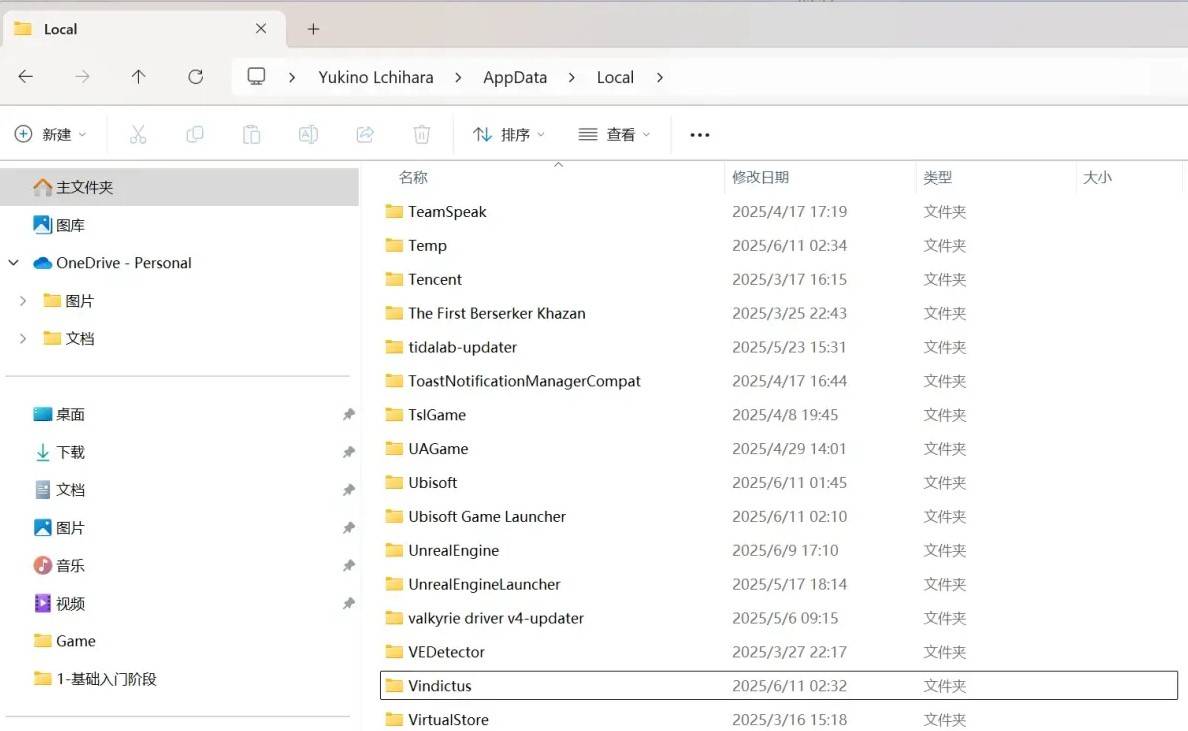Click the 视频 video icon in sidebar
The image size is (1188, 731).
coord(42,604)
